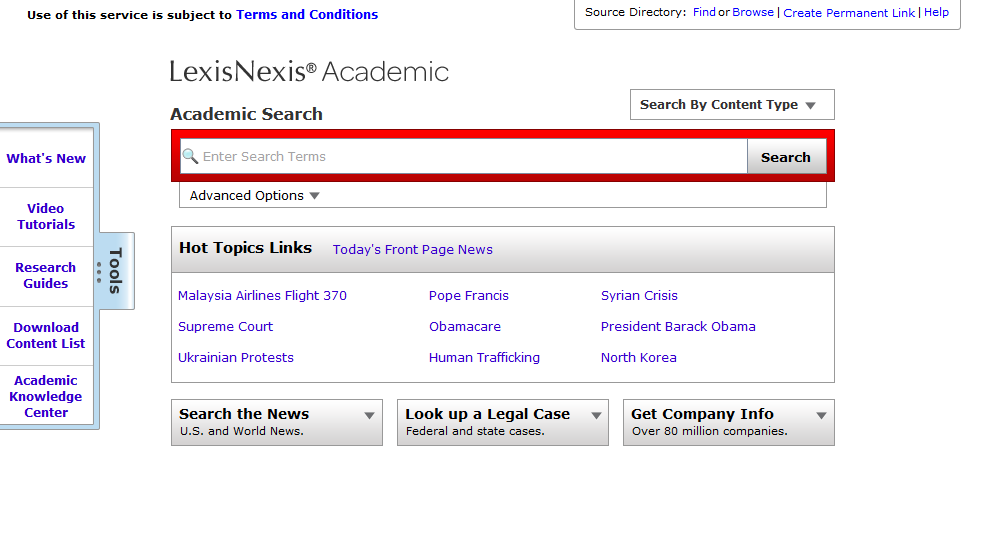
Task: Open the Help link
Action: (936, 13)
